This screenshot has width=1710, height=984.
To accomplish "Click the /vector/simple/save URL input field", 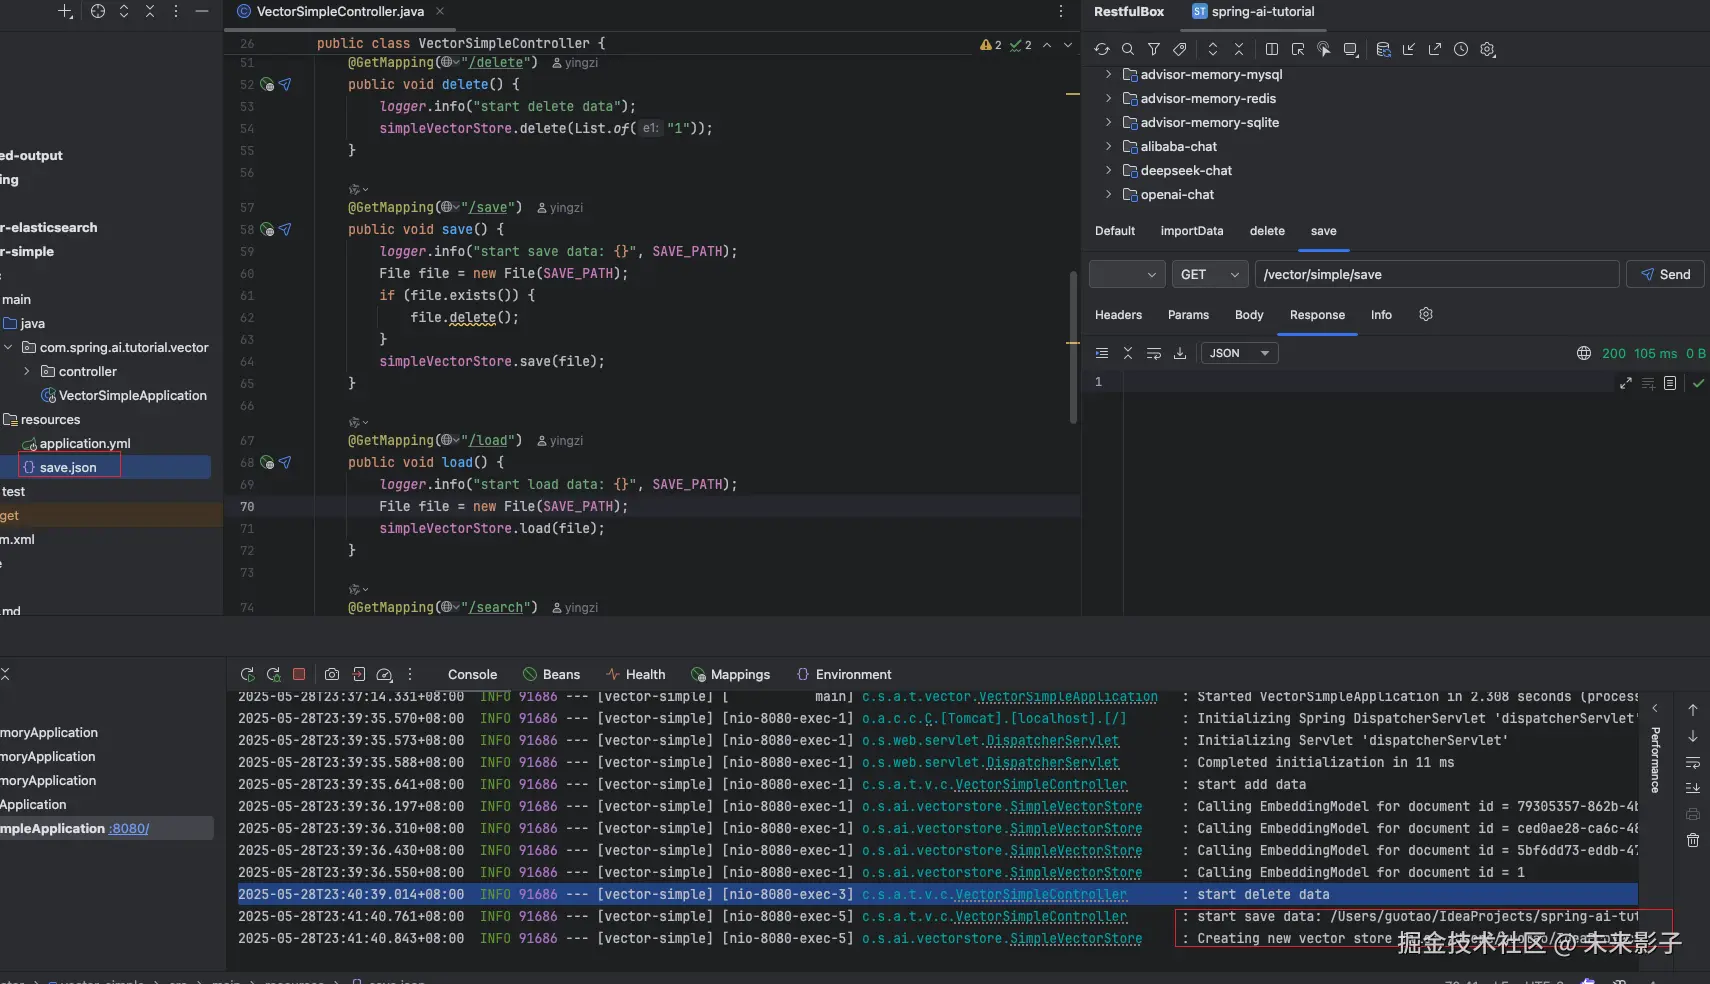I will pos(1436,274).
